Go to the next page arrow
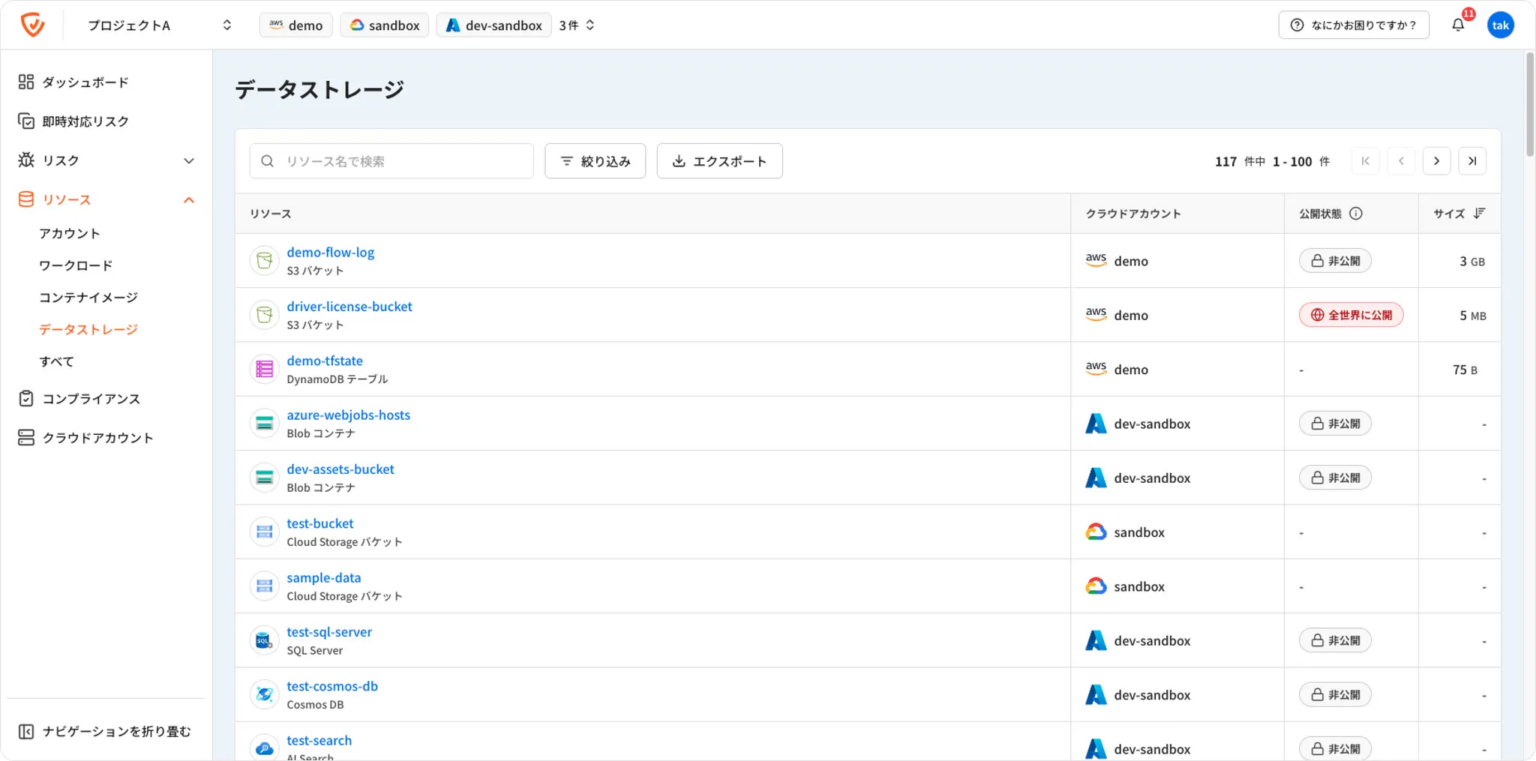This screenshot has width=1536, height=761. tap(1436, 161)
